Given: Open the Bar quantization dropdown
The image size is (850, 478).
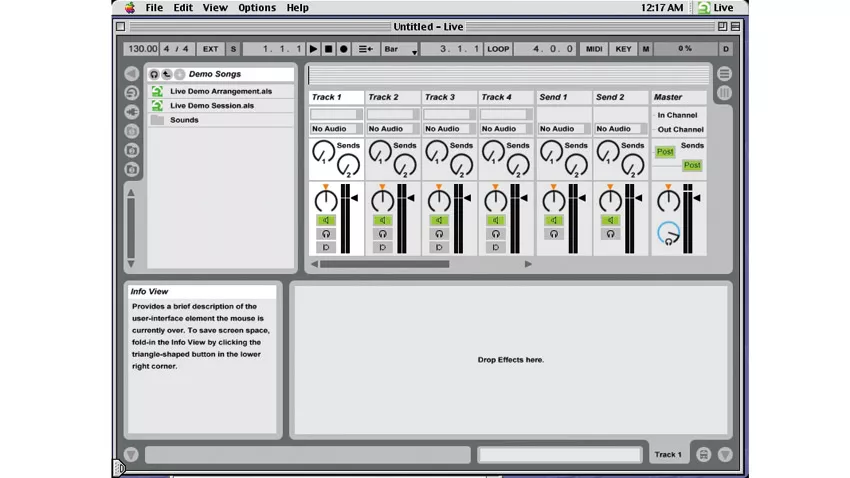Looking at the screenshot, I should tap(399, 49).
